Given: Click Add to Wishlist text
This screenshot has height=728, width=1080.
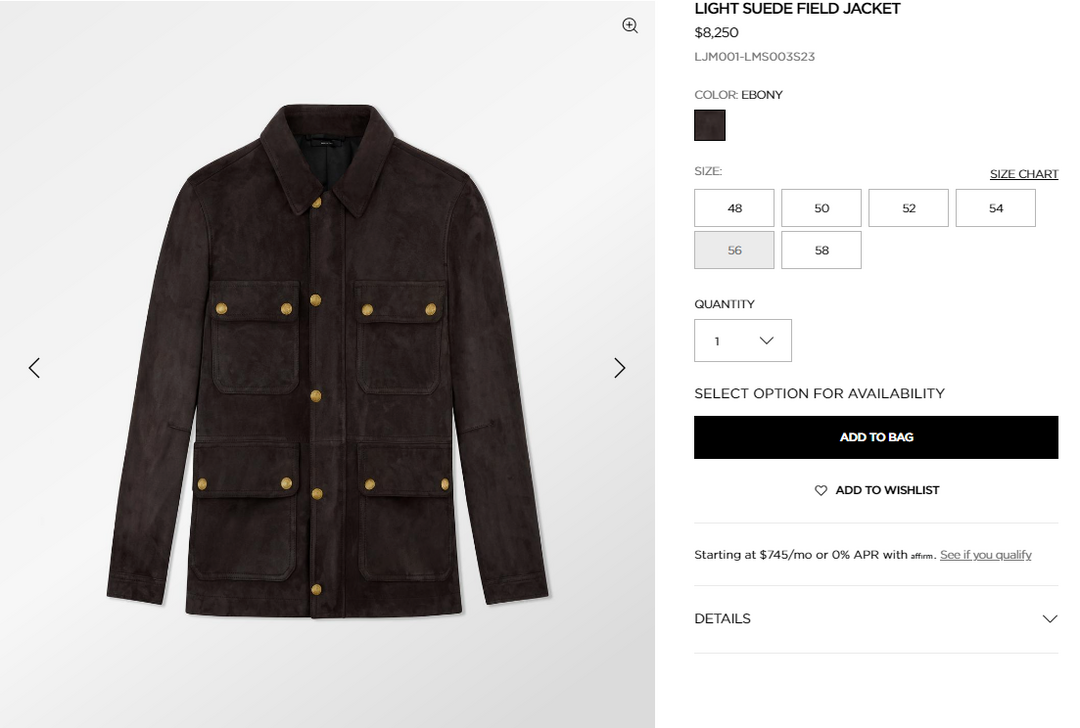Looking at the screenshot, I should coord(887,490).
